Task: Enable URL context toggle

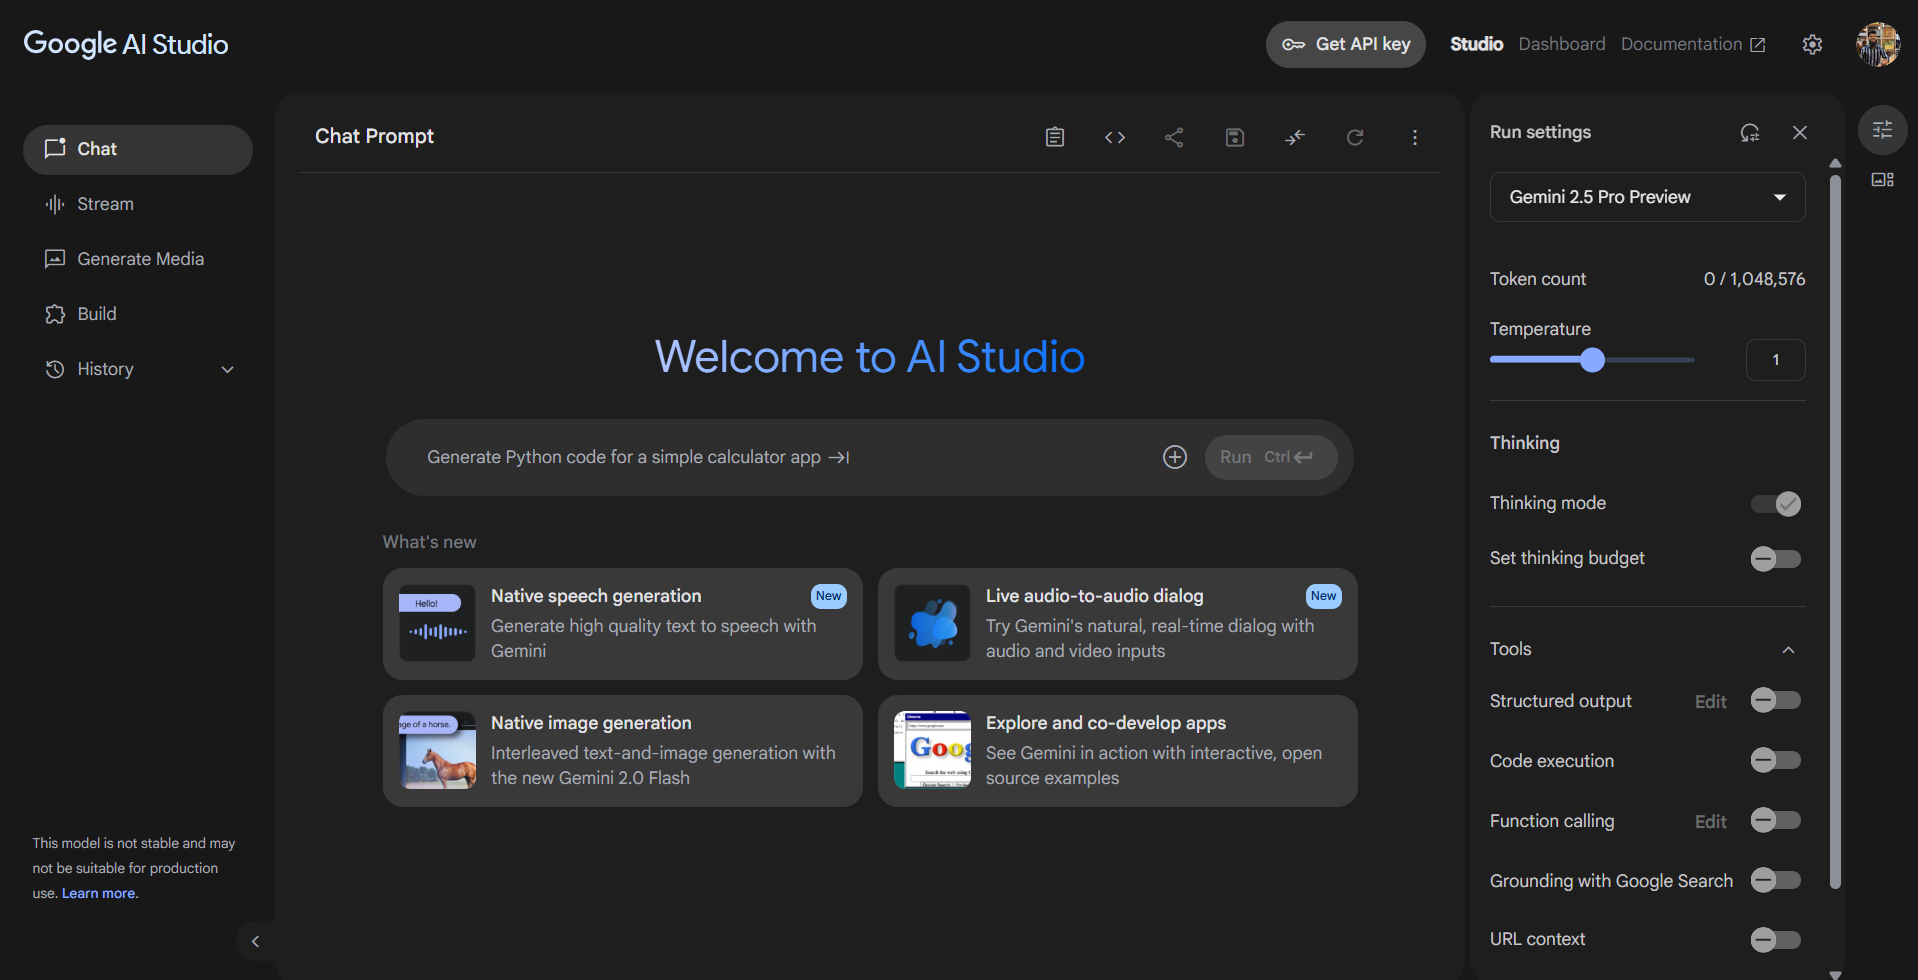Action: (x=1776, y=940)
